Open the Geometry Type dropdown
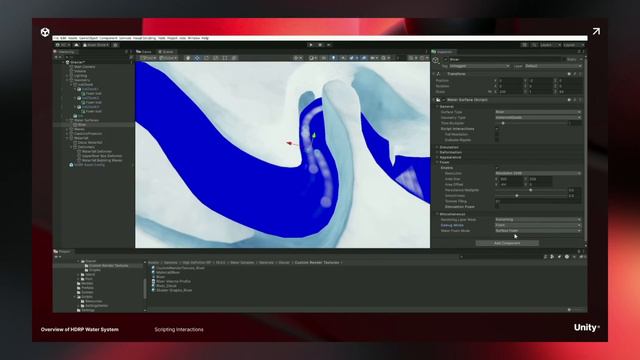 coord(538,118)
